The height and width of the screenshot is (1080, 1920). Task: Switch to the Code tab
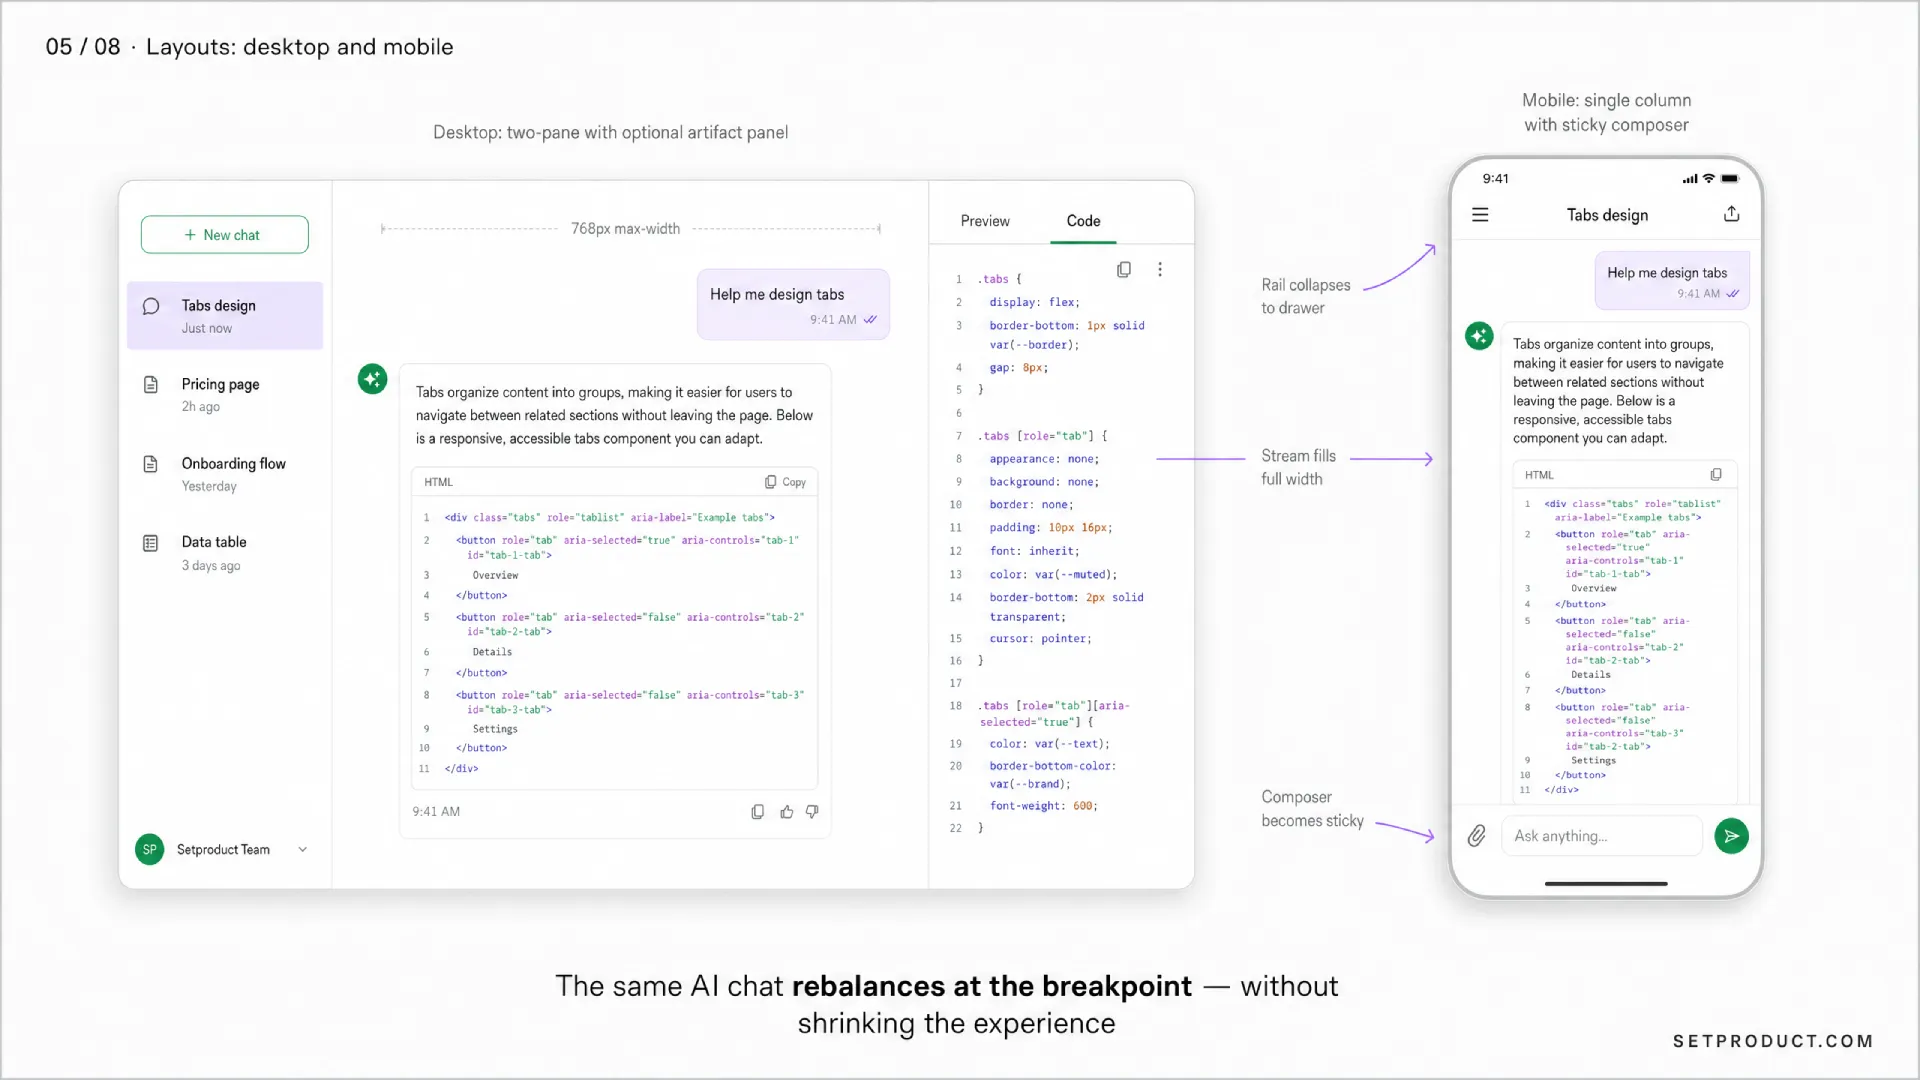point(1083,221)
